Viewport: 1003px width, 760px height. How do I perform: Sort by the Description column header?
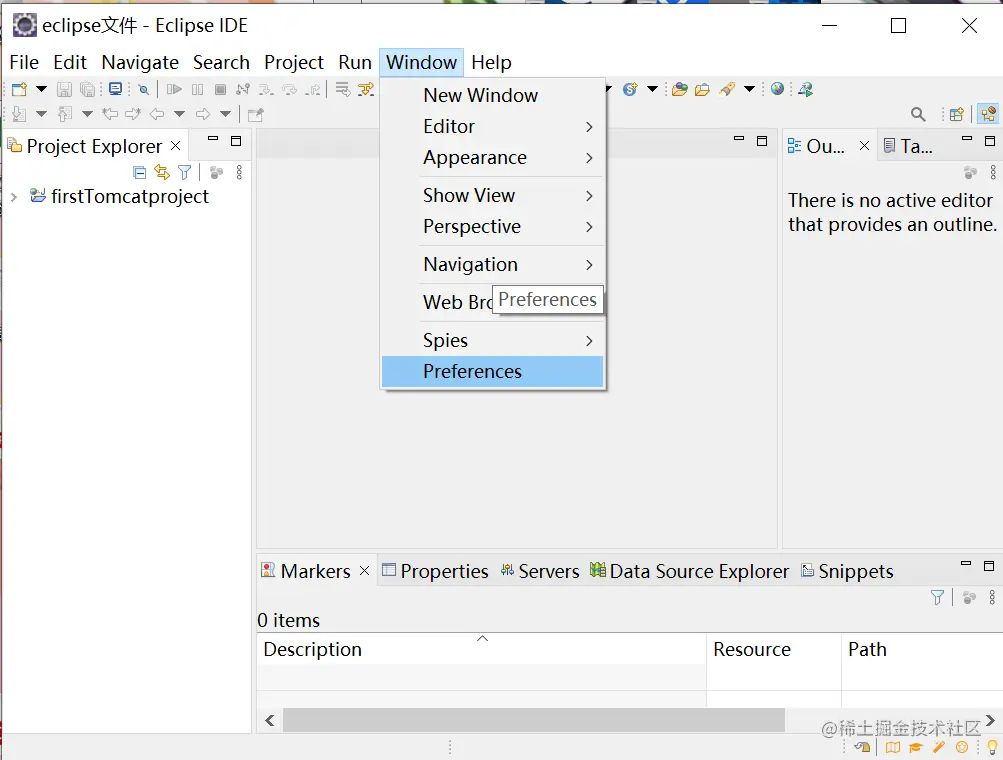pos(482,649)
